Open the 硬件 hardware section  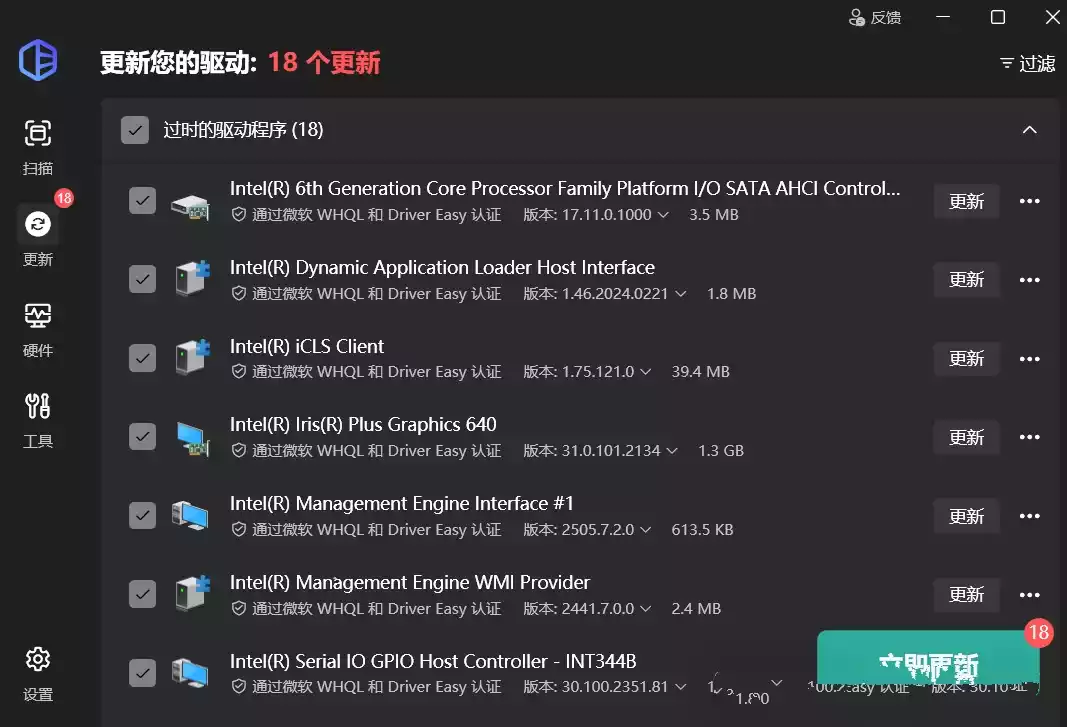point(37,315)
